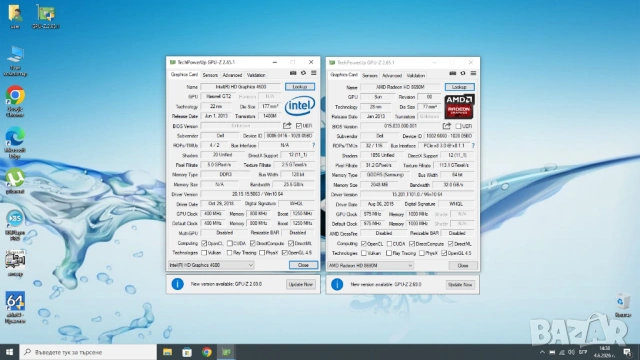The height and width of the screenshot is (360, 640).
Task: Click info icon beside the Intel window's update notice
Action: pyautogui.click(x=178, y=284)
